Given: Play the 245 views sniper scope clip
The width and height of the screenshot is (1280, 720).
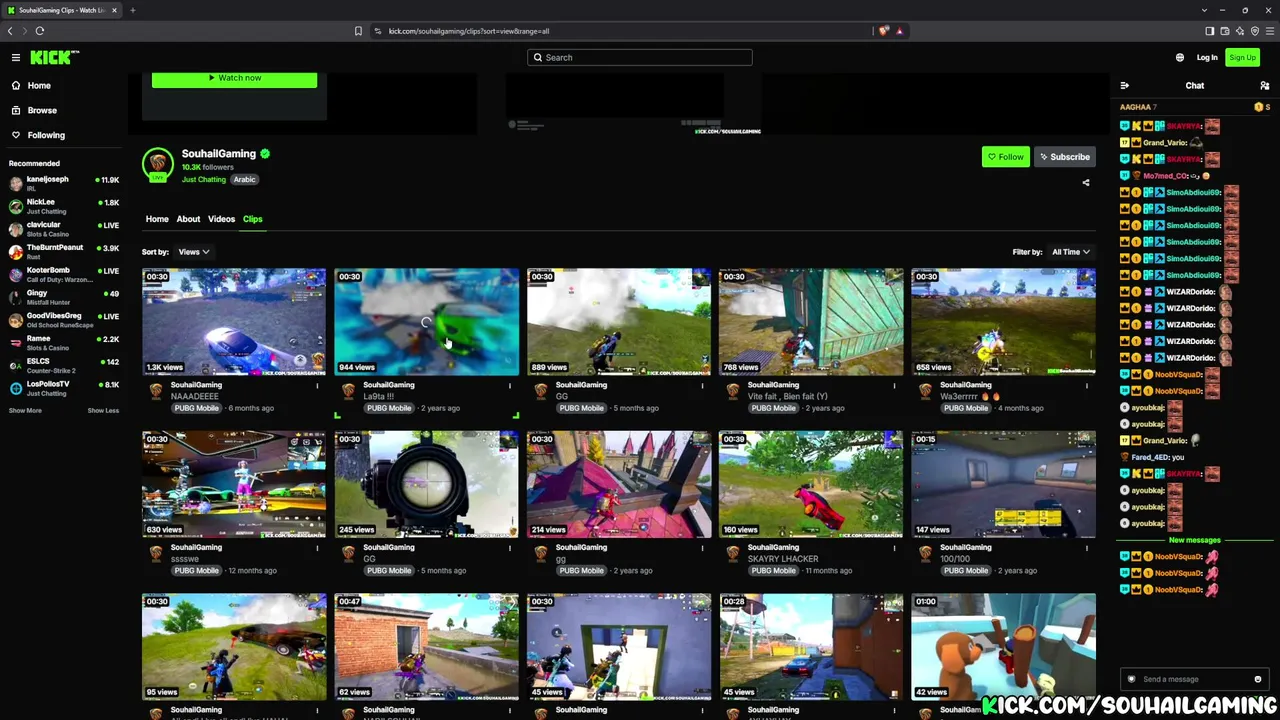Looking at the screenshot, I should click(x=426, y=484).
